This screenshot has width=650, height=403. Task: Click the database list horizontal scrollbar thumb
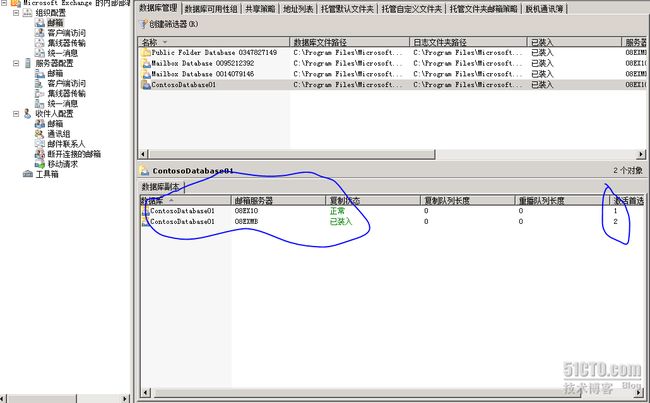point(291,154)
